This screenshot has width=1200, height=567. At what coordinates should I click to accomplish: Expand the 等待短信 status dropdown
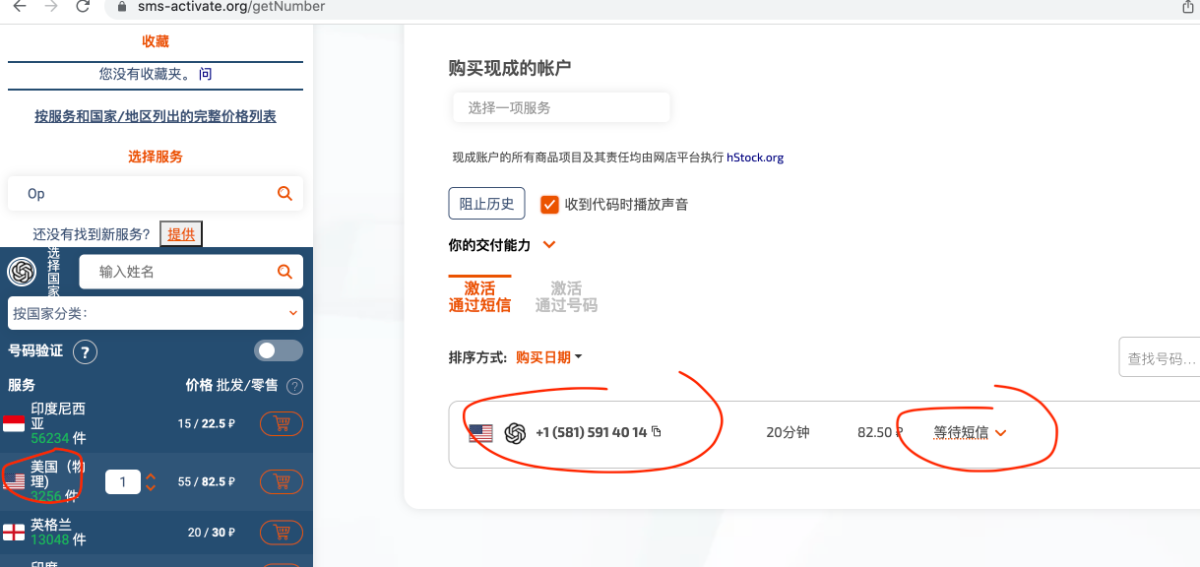coord(970,433)
